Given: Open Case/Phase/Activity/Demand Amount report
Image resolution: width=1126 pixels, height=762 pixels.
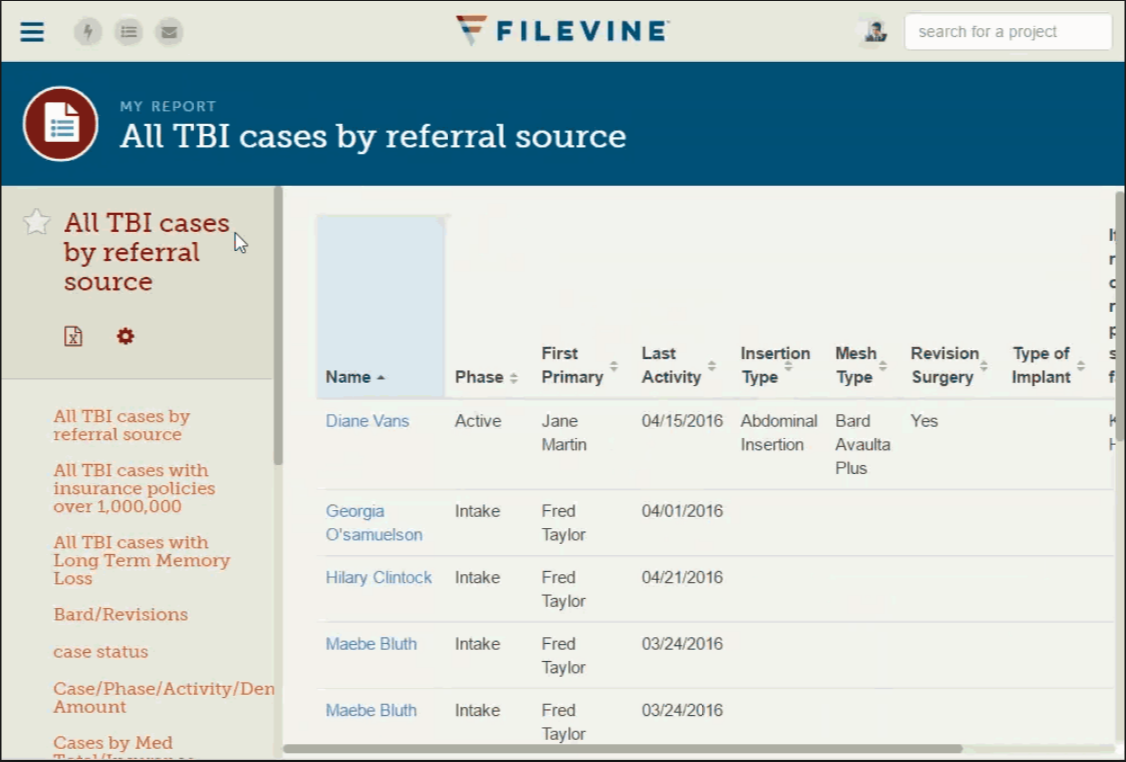Looking at the screenshot, I should coord(163,697).
